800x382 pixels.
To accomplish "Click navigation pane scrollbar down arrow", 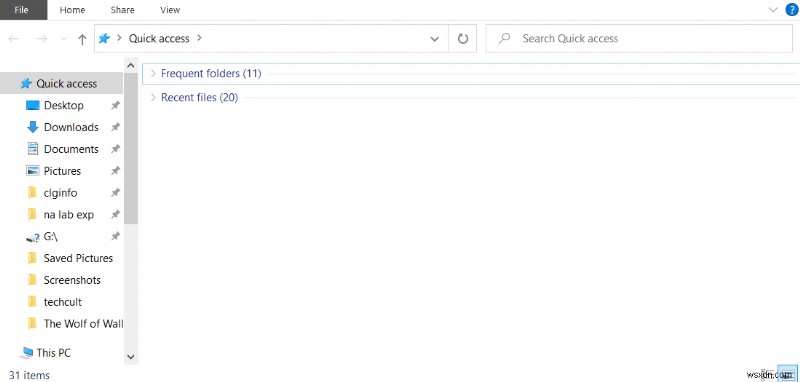I will click(x=131, y=358).
